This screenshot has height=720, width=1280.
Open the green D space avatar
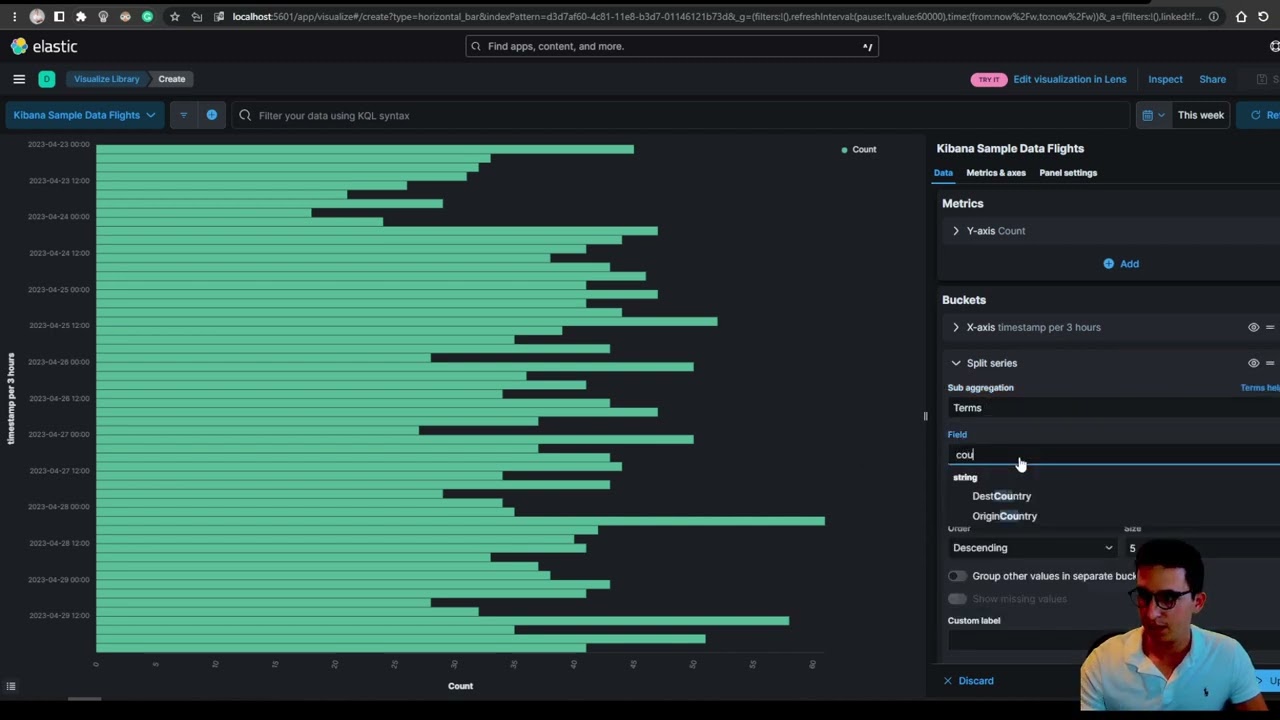[47, 79]
